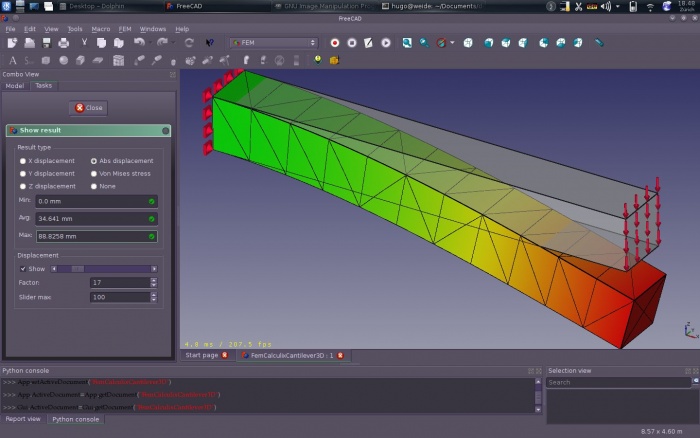Click the stop macro recording icon
Screen dimensions: 700x438
click(352, 43)
